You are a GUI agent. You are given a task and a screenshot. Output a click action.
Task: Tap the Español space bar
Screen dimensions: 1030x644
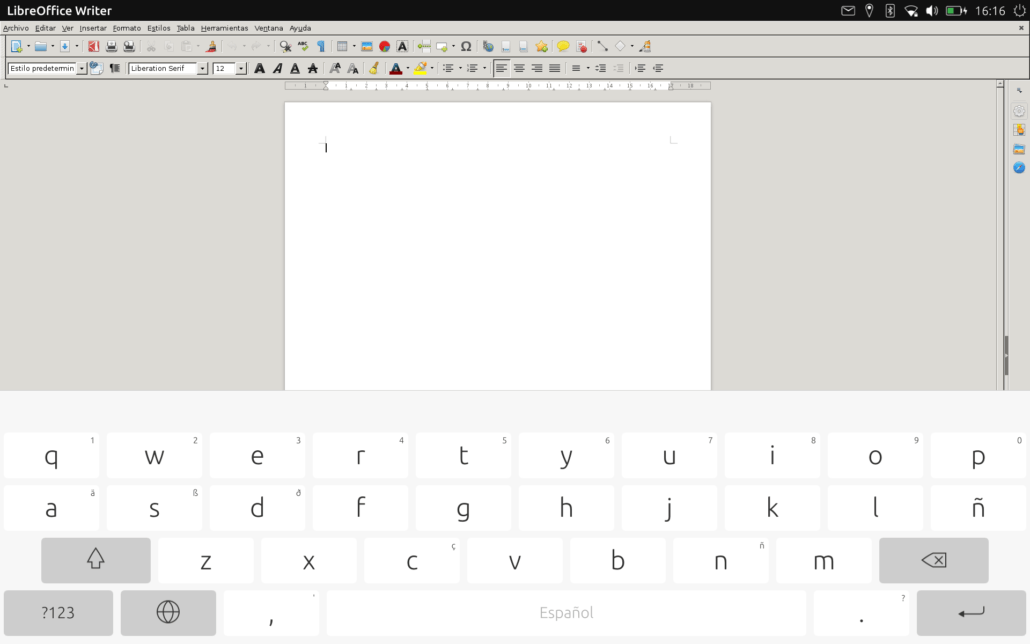click(566, 612)
